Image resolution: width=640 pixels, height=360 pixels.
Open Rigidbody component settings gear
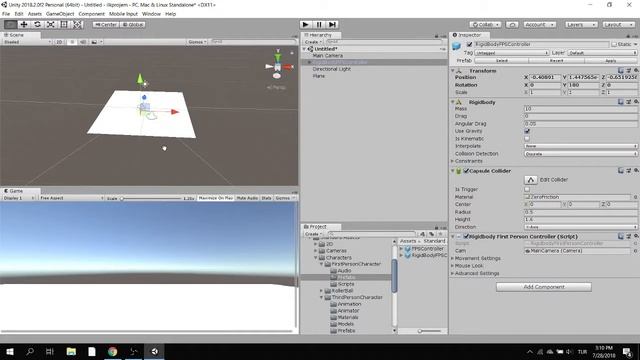636,102
